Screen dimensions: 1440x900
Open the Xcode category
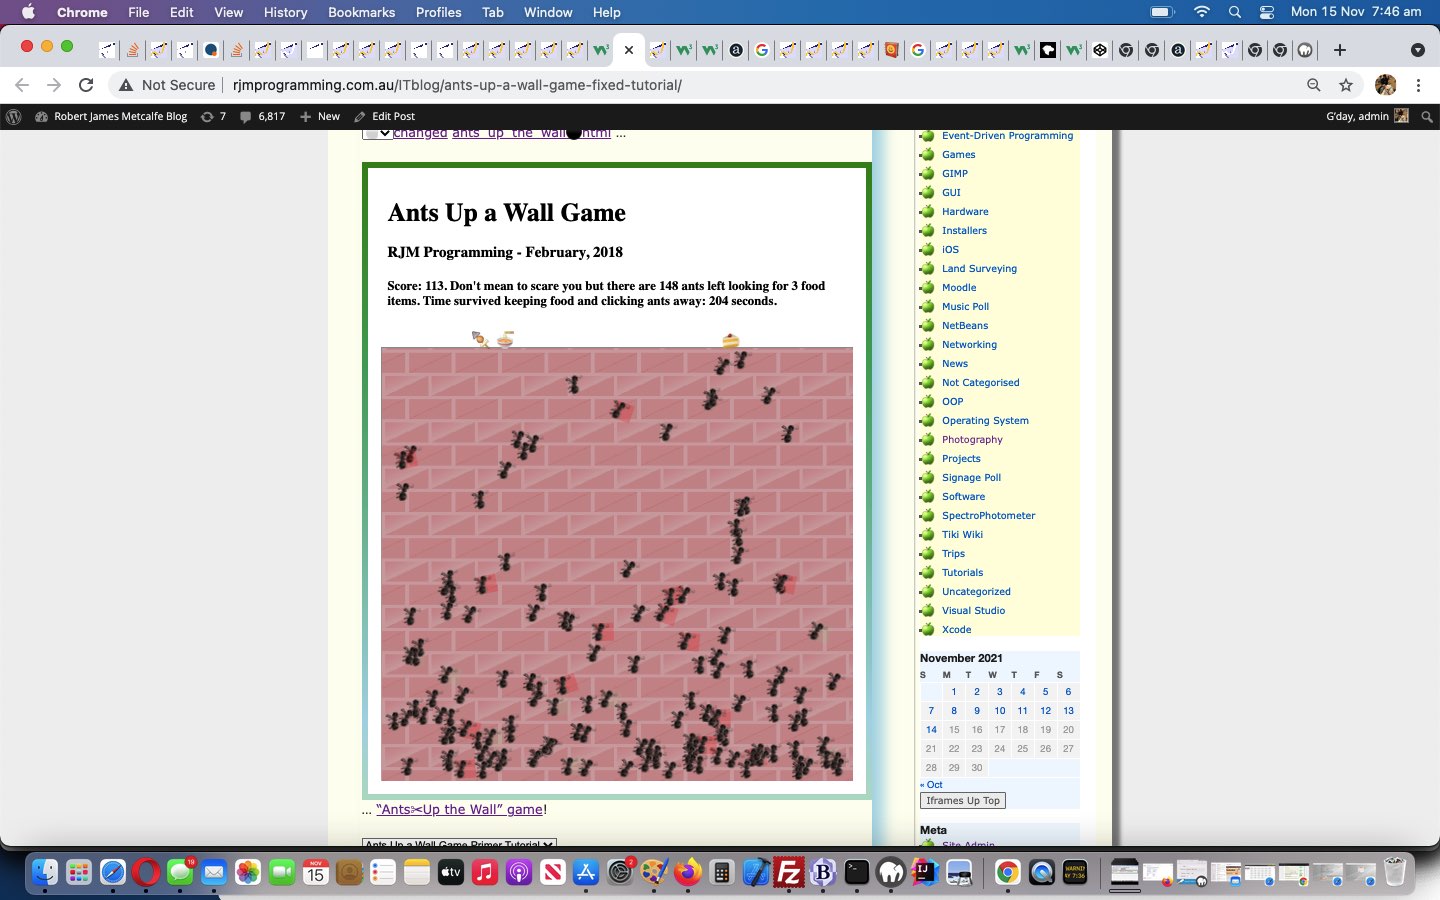[x=956, y=629]
